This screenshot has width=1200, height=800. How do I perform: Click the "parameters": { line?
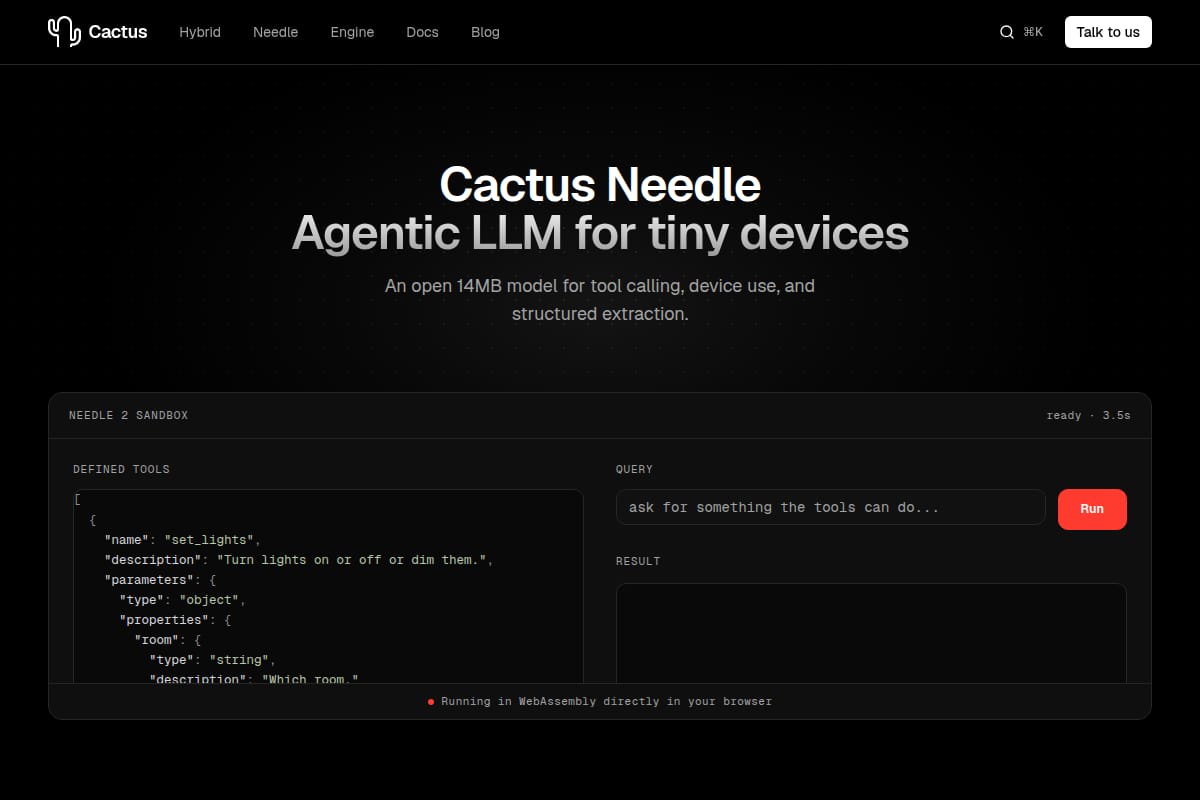[x=160, y=580]
